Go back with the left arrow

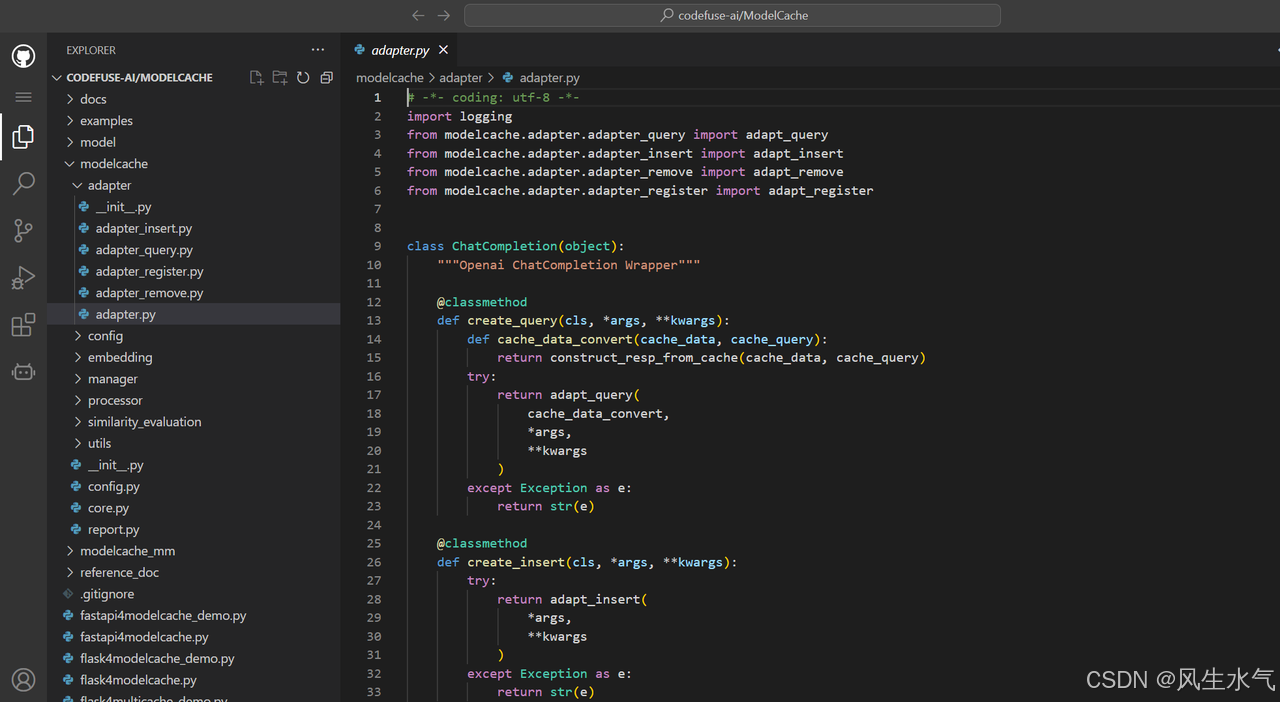[x=418, y=15]
